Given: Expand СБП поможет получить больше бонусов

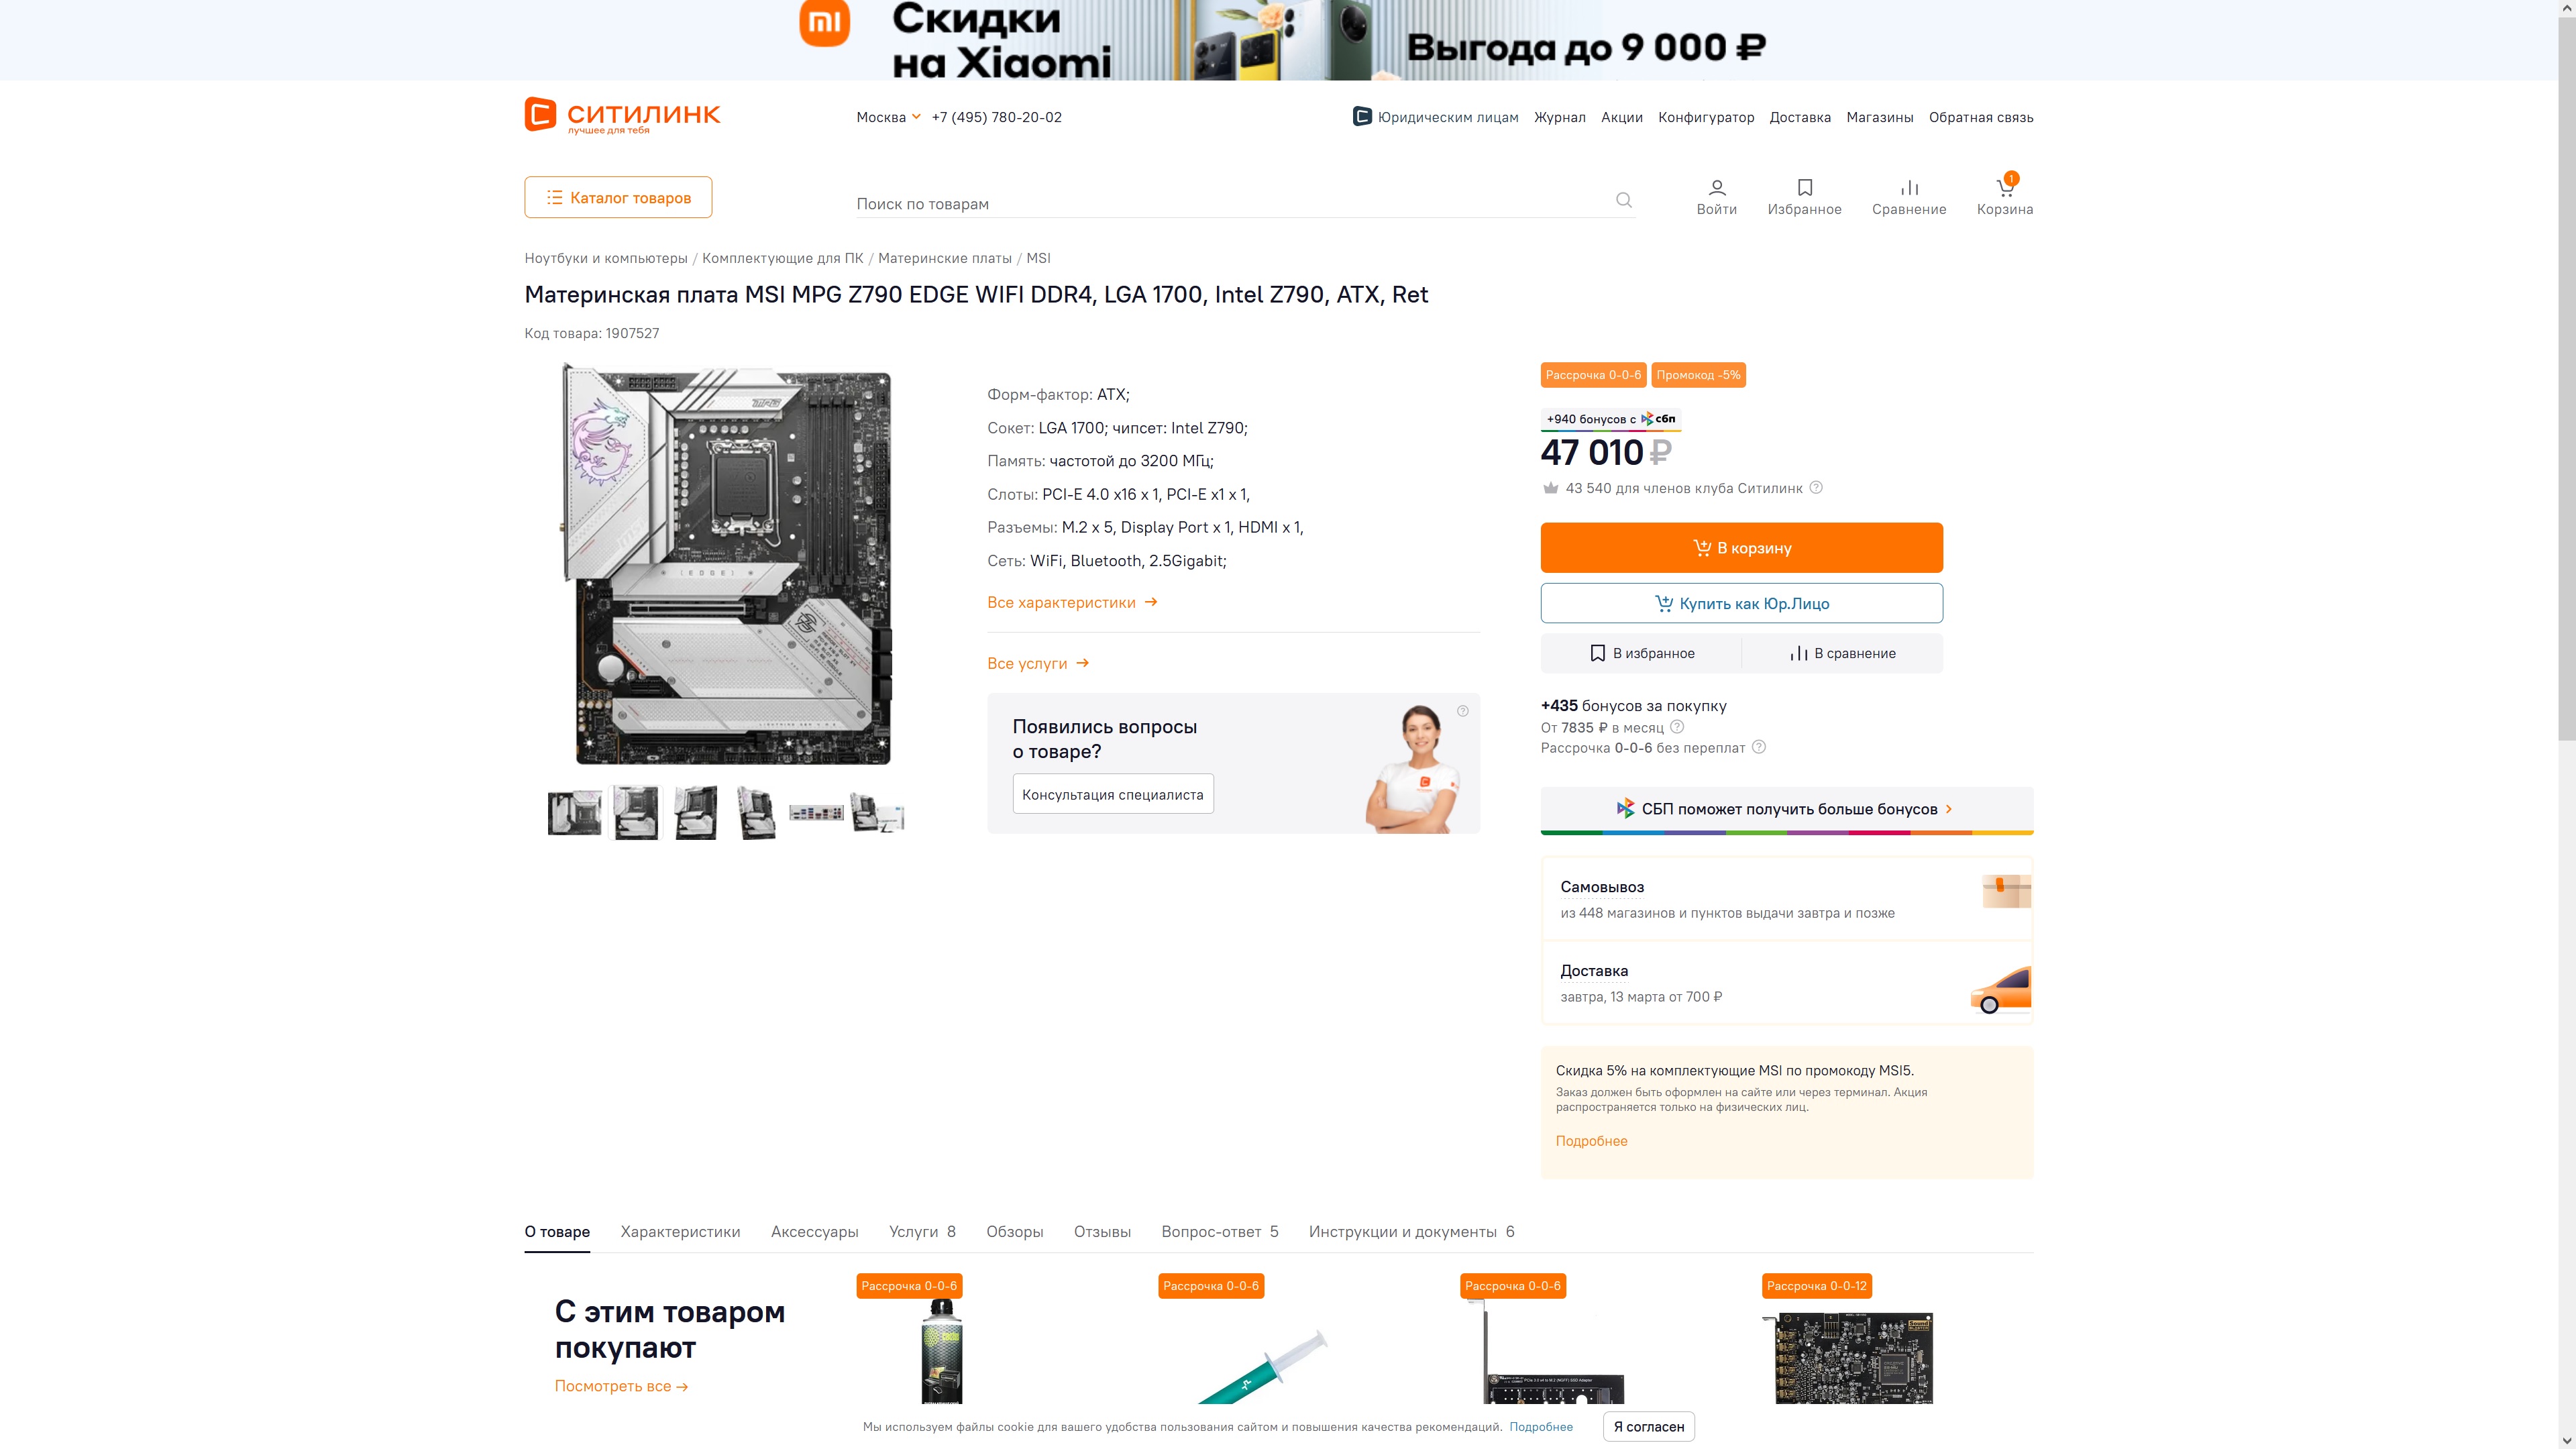Looking at the screenshot, I should (1786, 809).
